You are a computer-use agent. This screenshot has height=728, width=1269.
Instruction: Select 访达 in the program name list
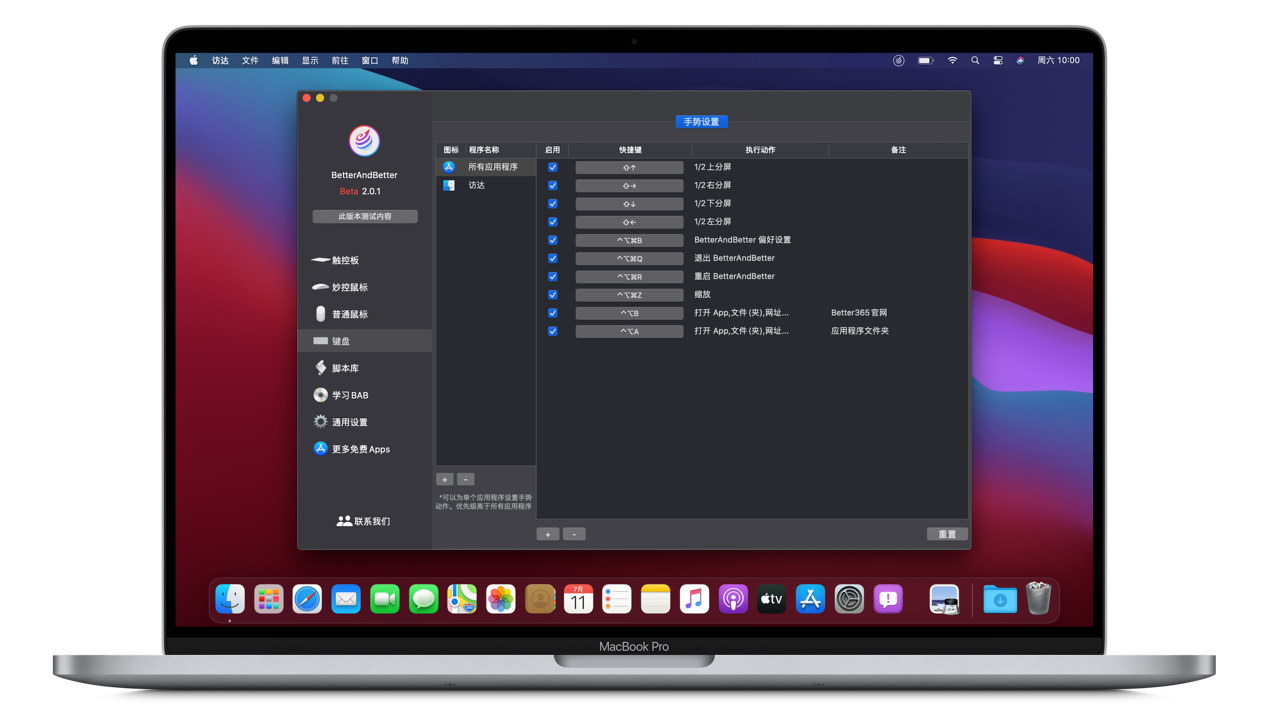[x=478, y=185]
